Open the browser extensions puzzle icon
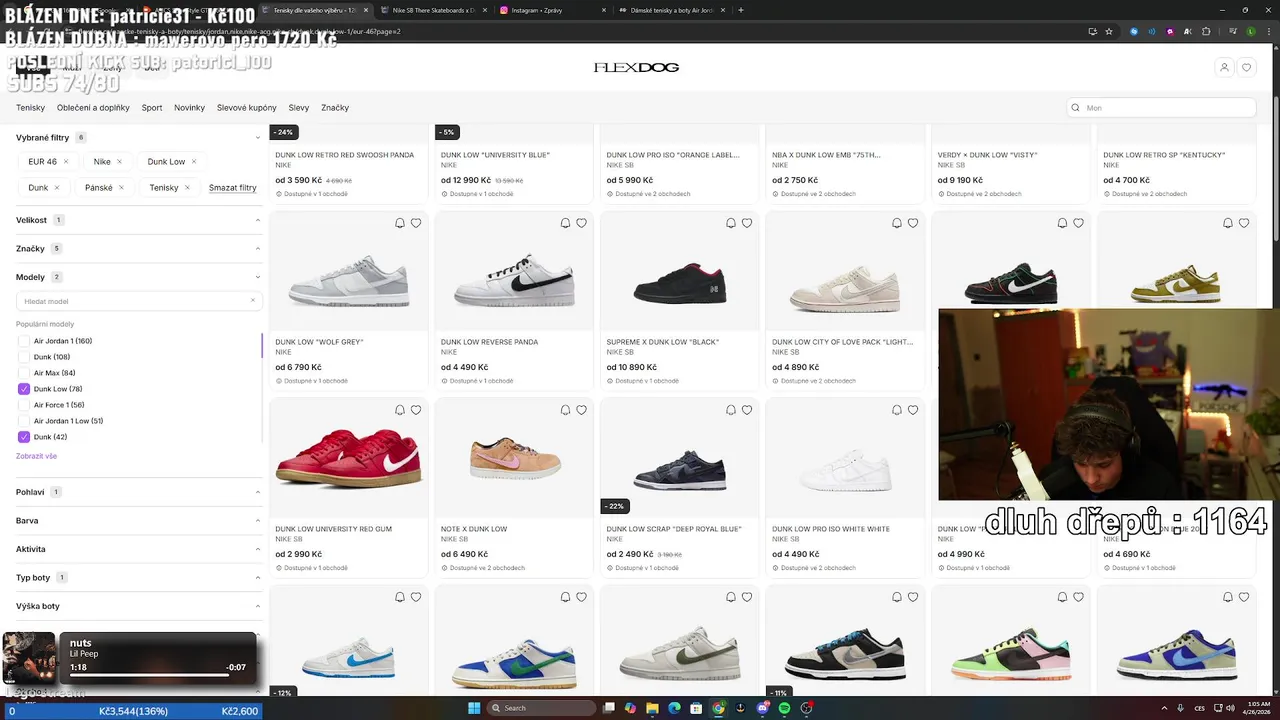Viewport: 1280px width, 720px height. click(1205, 31)
